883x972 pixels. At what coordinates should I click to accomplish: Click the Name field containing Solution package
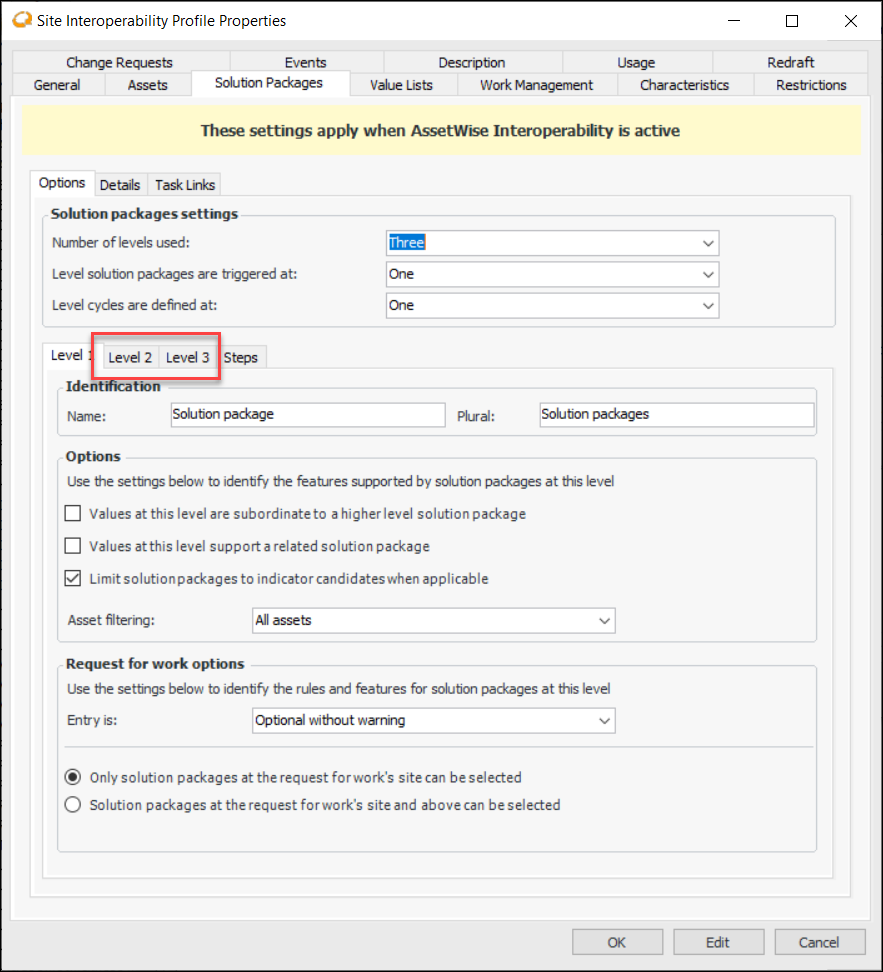pos(308,415)
